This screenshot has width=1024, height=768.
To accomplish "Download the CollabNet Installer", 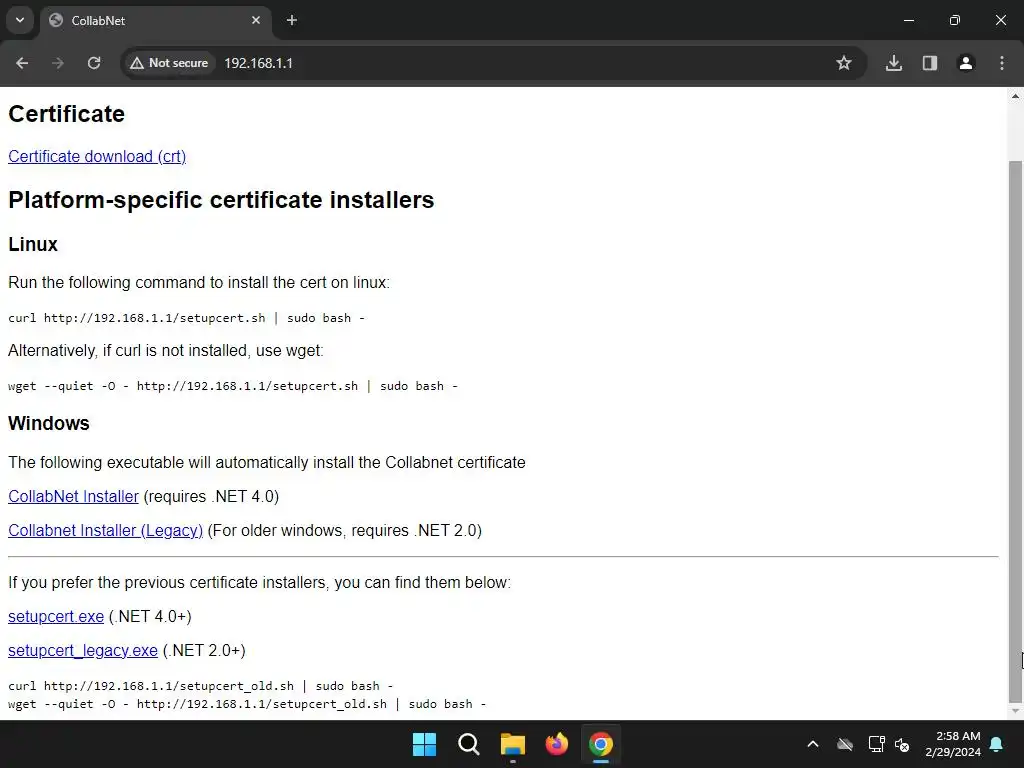I will click(x=73, y=496).
